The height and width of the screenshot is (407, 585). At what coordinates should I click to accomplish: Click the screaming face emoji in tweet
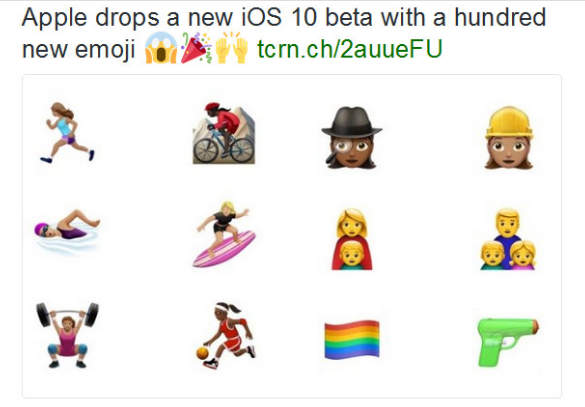(161, 48)
